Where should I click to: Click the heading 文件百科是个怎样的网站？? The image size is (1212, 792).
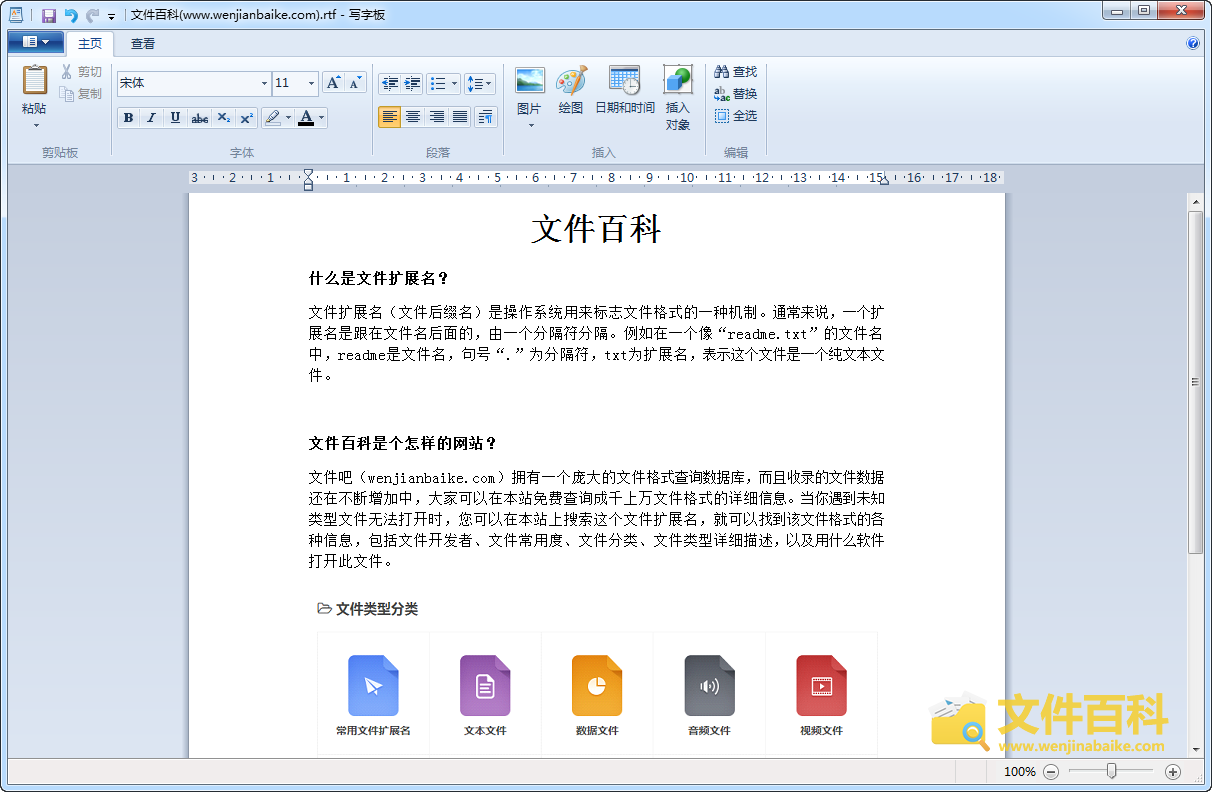(403, 443)
